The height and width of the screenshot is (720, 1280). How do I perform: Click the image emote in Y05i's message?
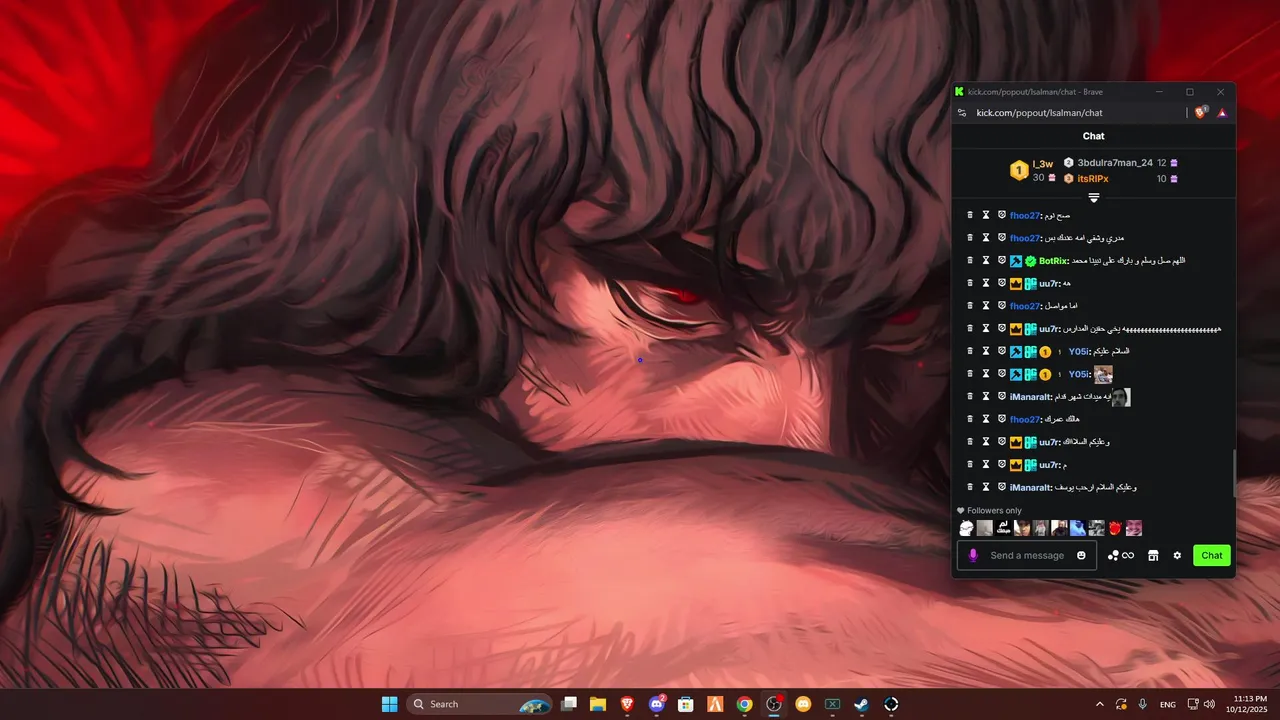[x=1103, y=374]
